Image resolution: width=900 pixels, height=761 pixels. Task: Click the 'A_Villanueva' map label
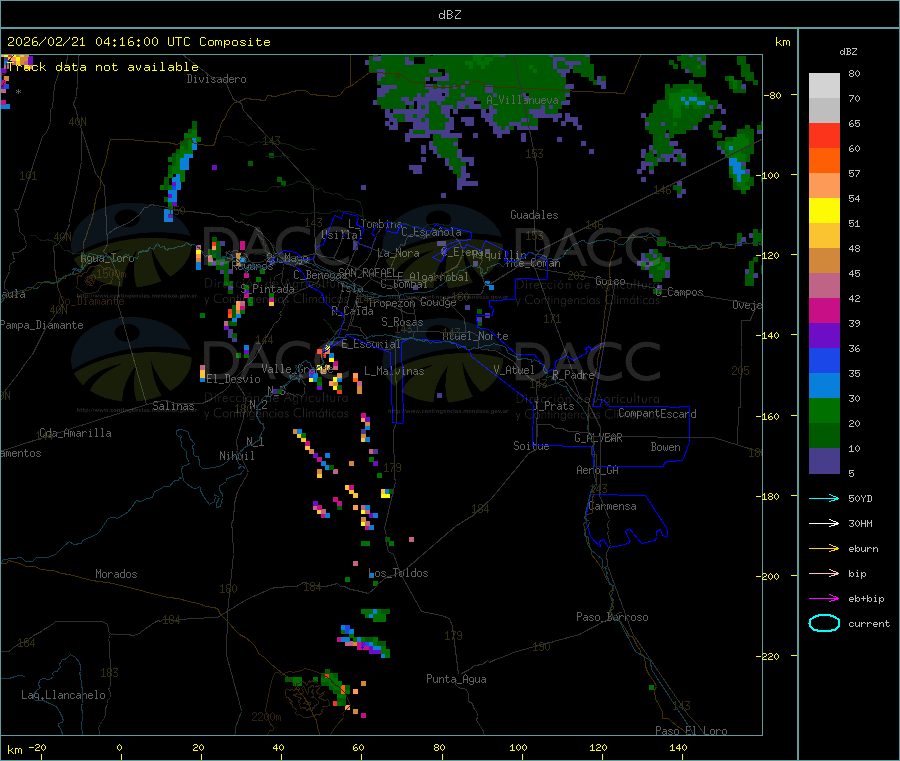click(x=522, y=100)
